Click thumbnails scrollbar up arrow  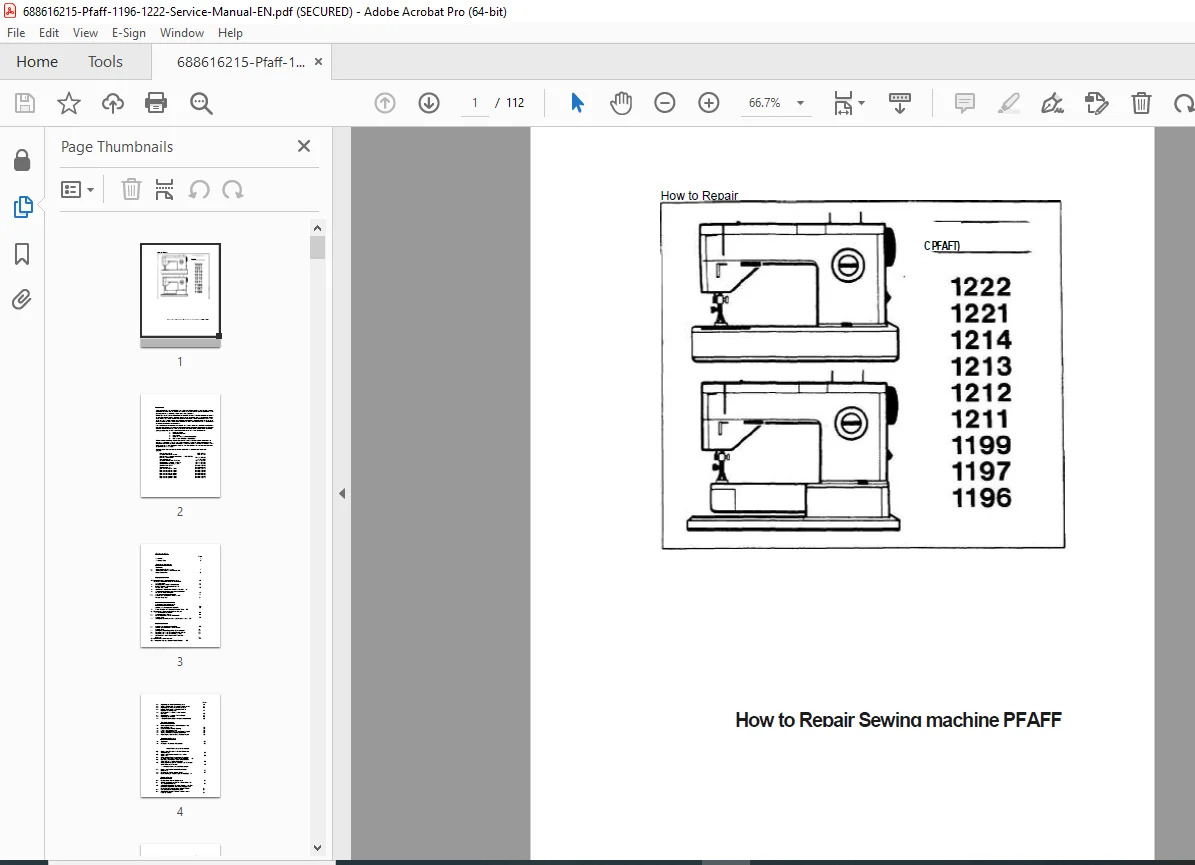[318, 228]
